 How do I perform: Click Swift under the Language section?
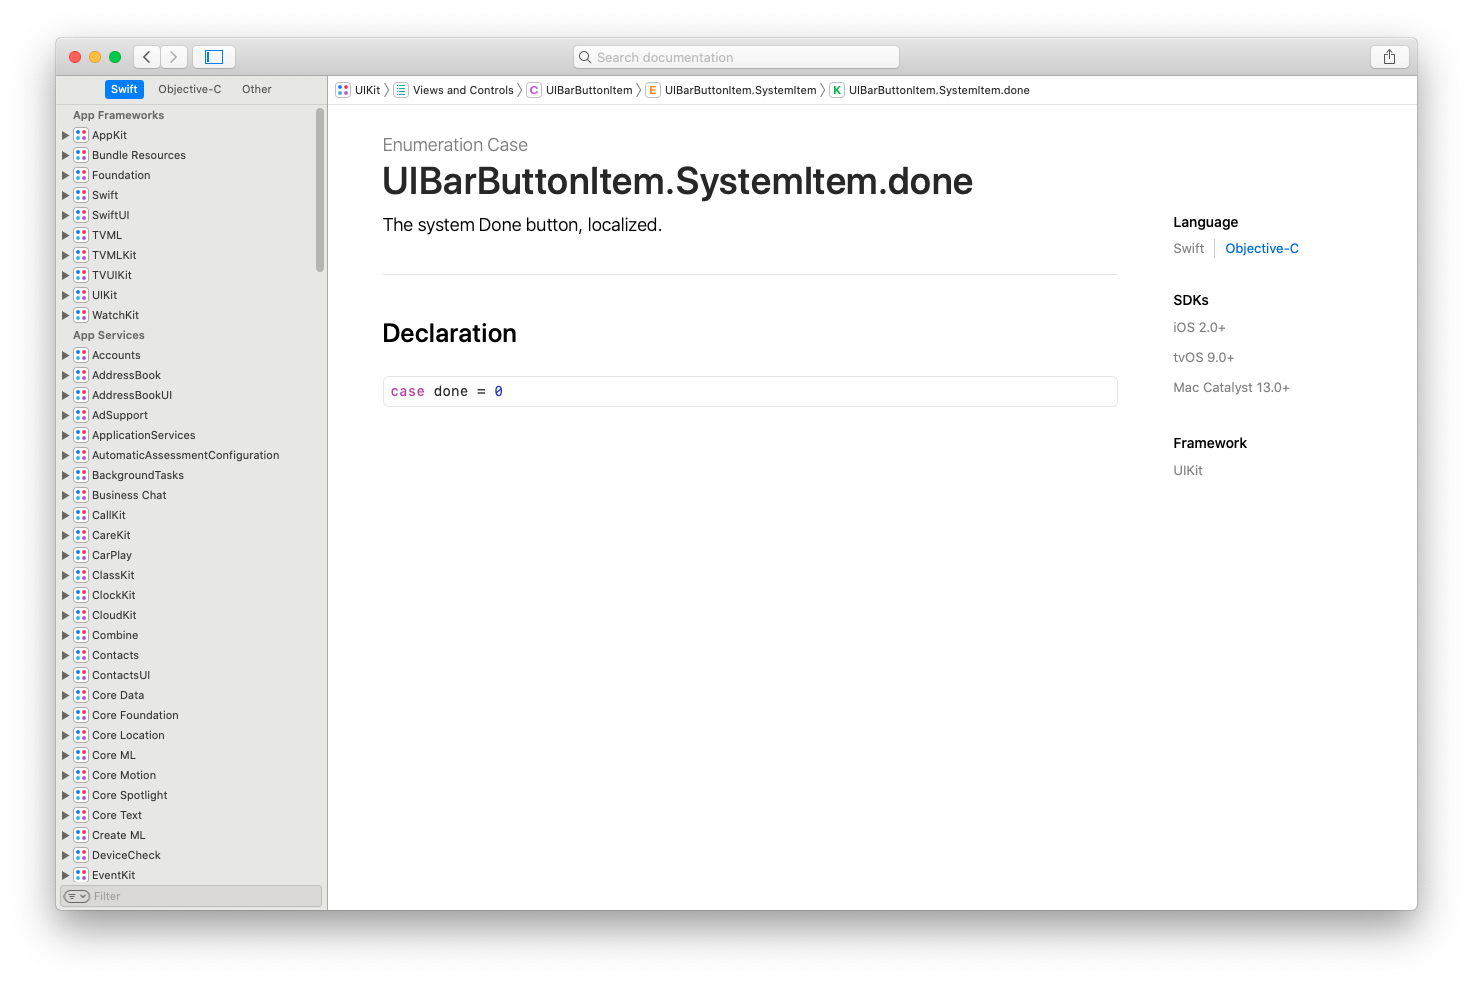(x=1188, y=248)
